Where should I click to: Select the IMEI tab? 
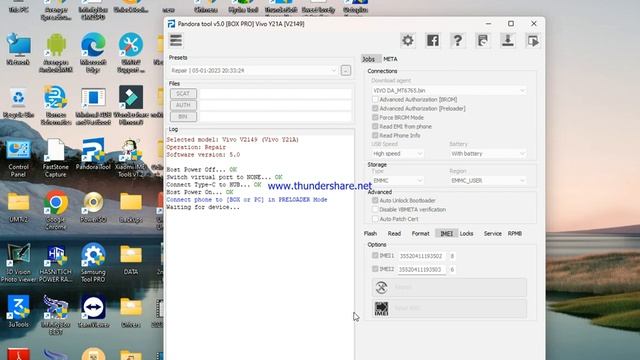(447, 233)
